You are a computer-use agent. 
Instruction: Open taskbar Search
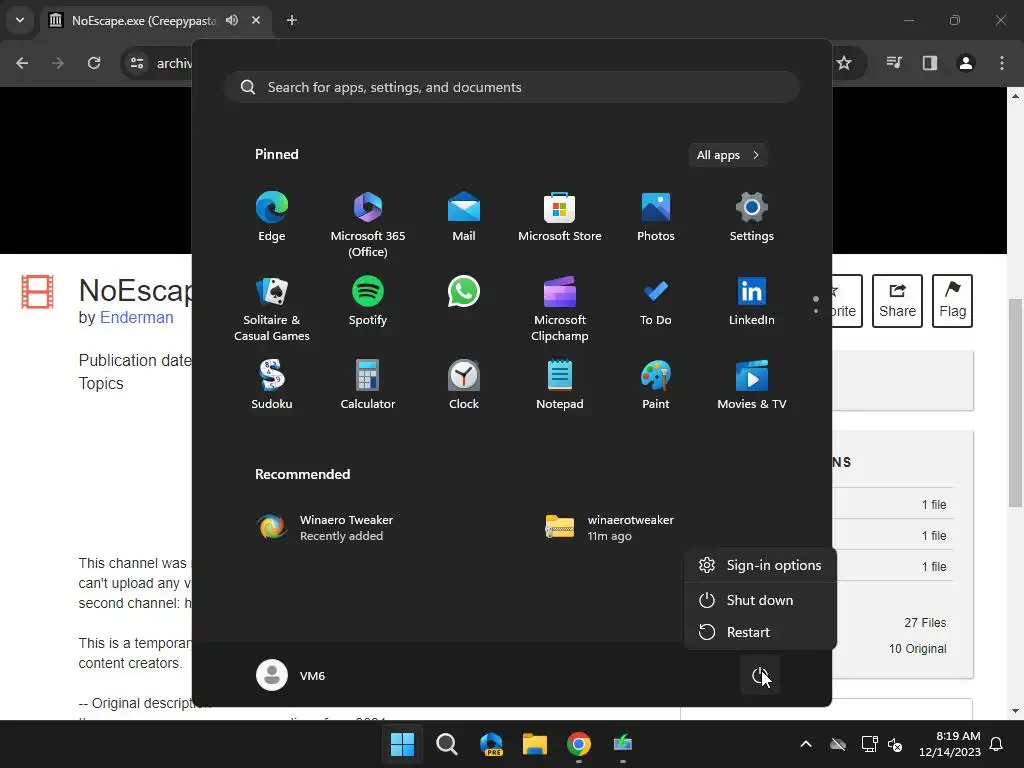coord(447,744)
